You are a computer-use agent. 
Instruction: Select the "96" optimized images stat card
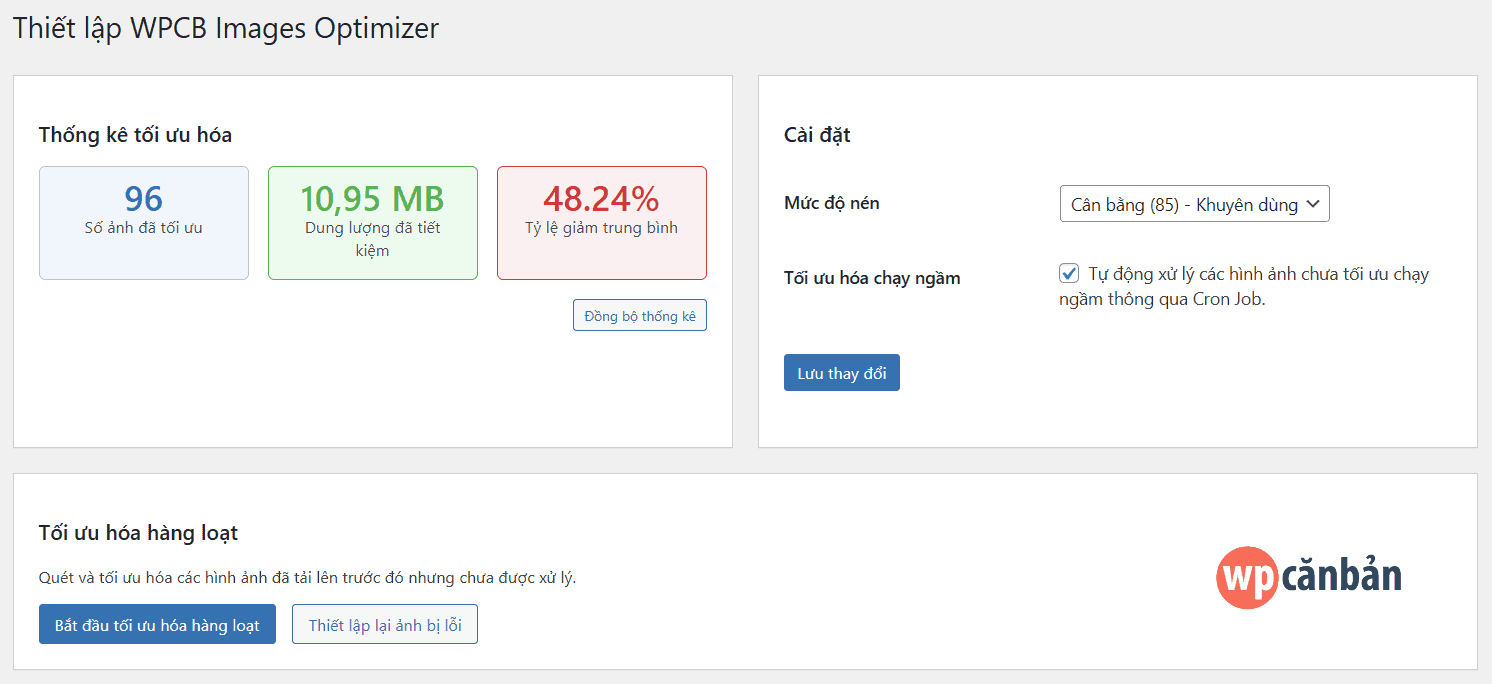point(143,222)
